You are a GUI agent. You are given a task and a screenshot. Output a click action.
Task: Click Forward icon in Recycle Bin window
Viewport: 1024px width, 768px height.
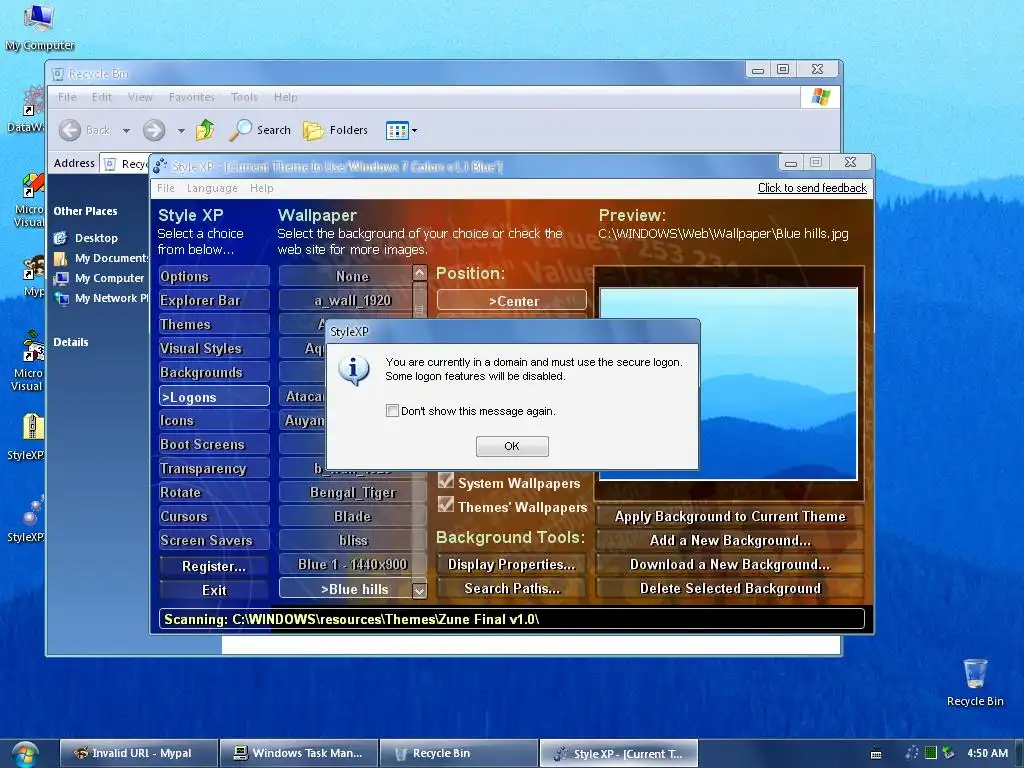(154, 130)
